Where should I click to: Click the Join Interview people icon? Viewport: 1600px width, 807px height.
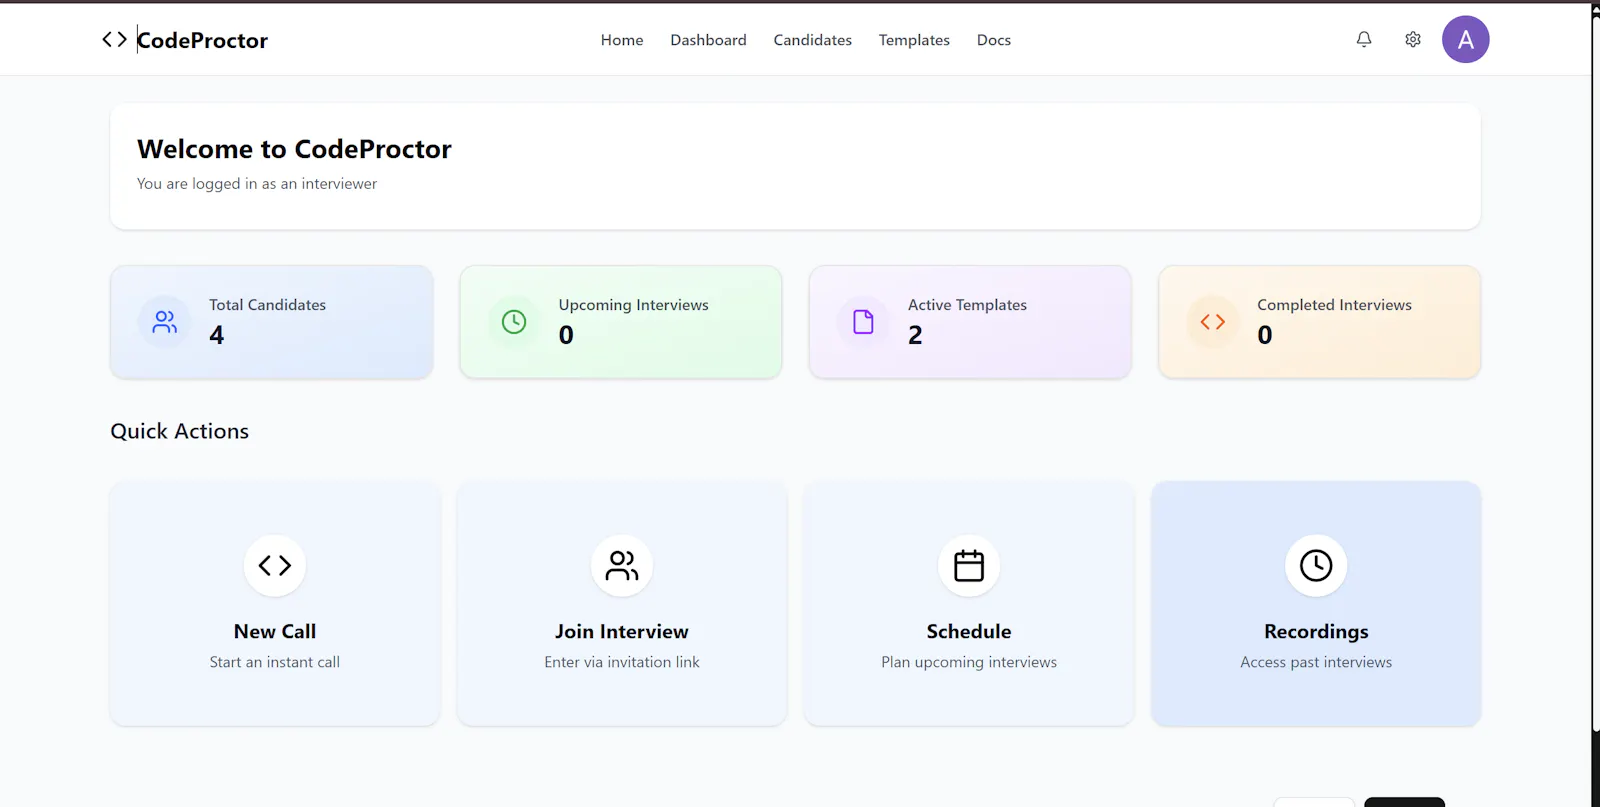pyautogui.click(x=622, y=566)
